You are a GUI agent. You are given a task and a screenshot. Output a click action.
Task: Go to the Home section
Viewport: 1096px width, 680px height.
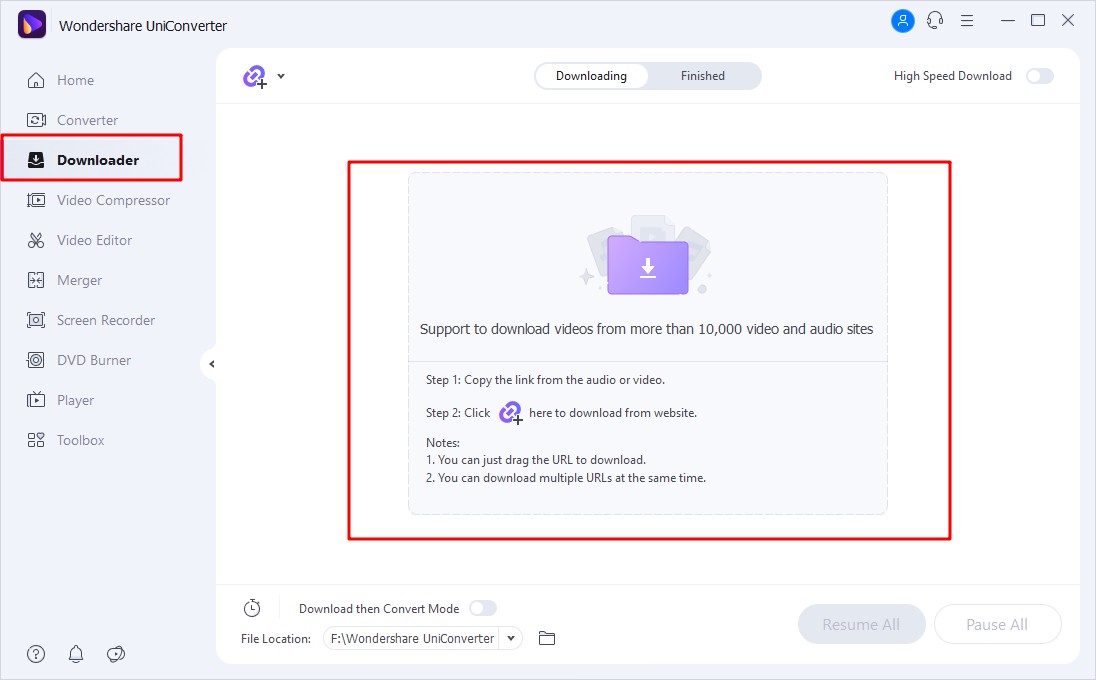point(75,80)
